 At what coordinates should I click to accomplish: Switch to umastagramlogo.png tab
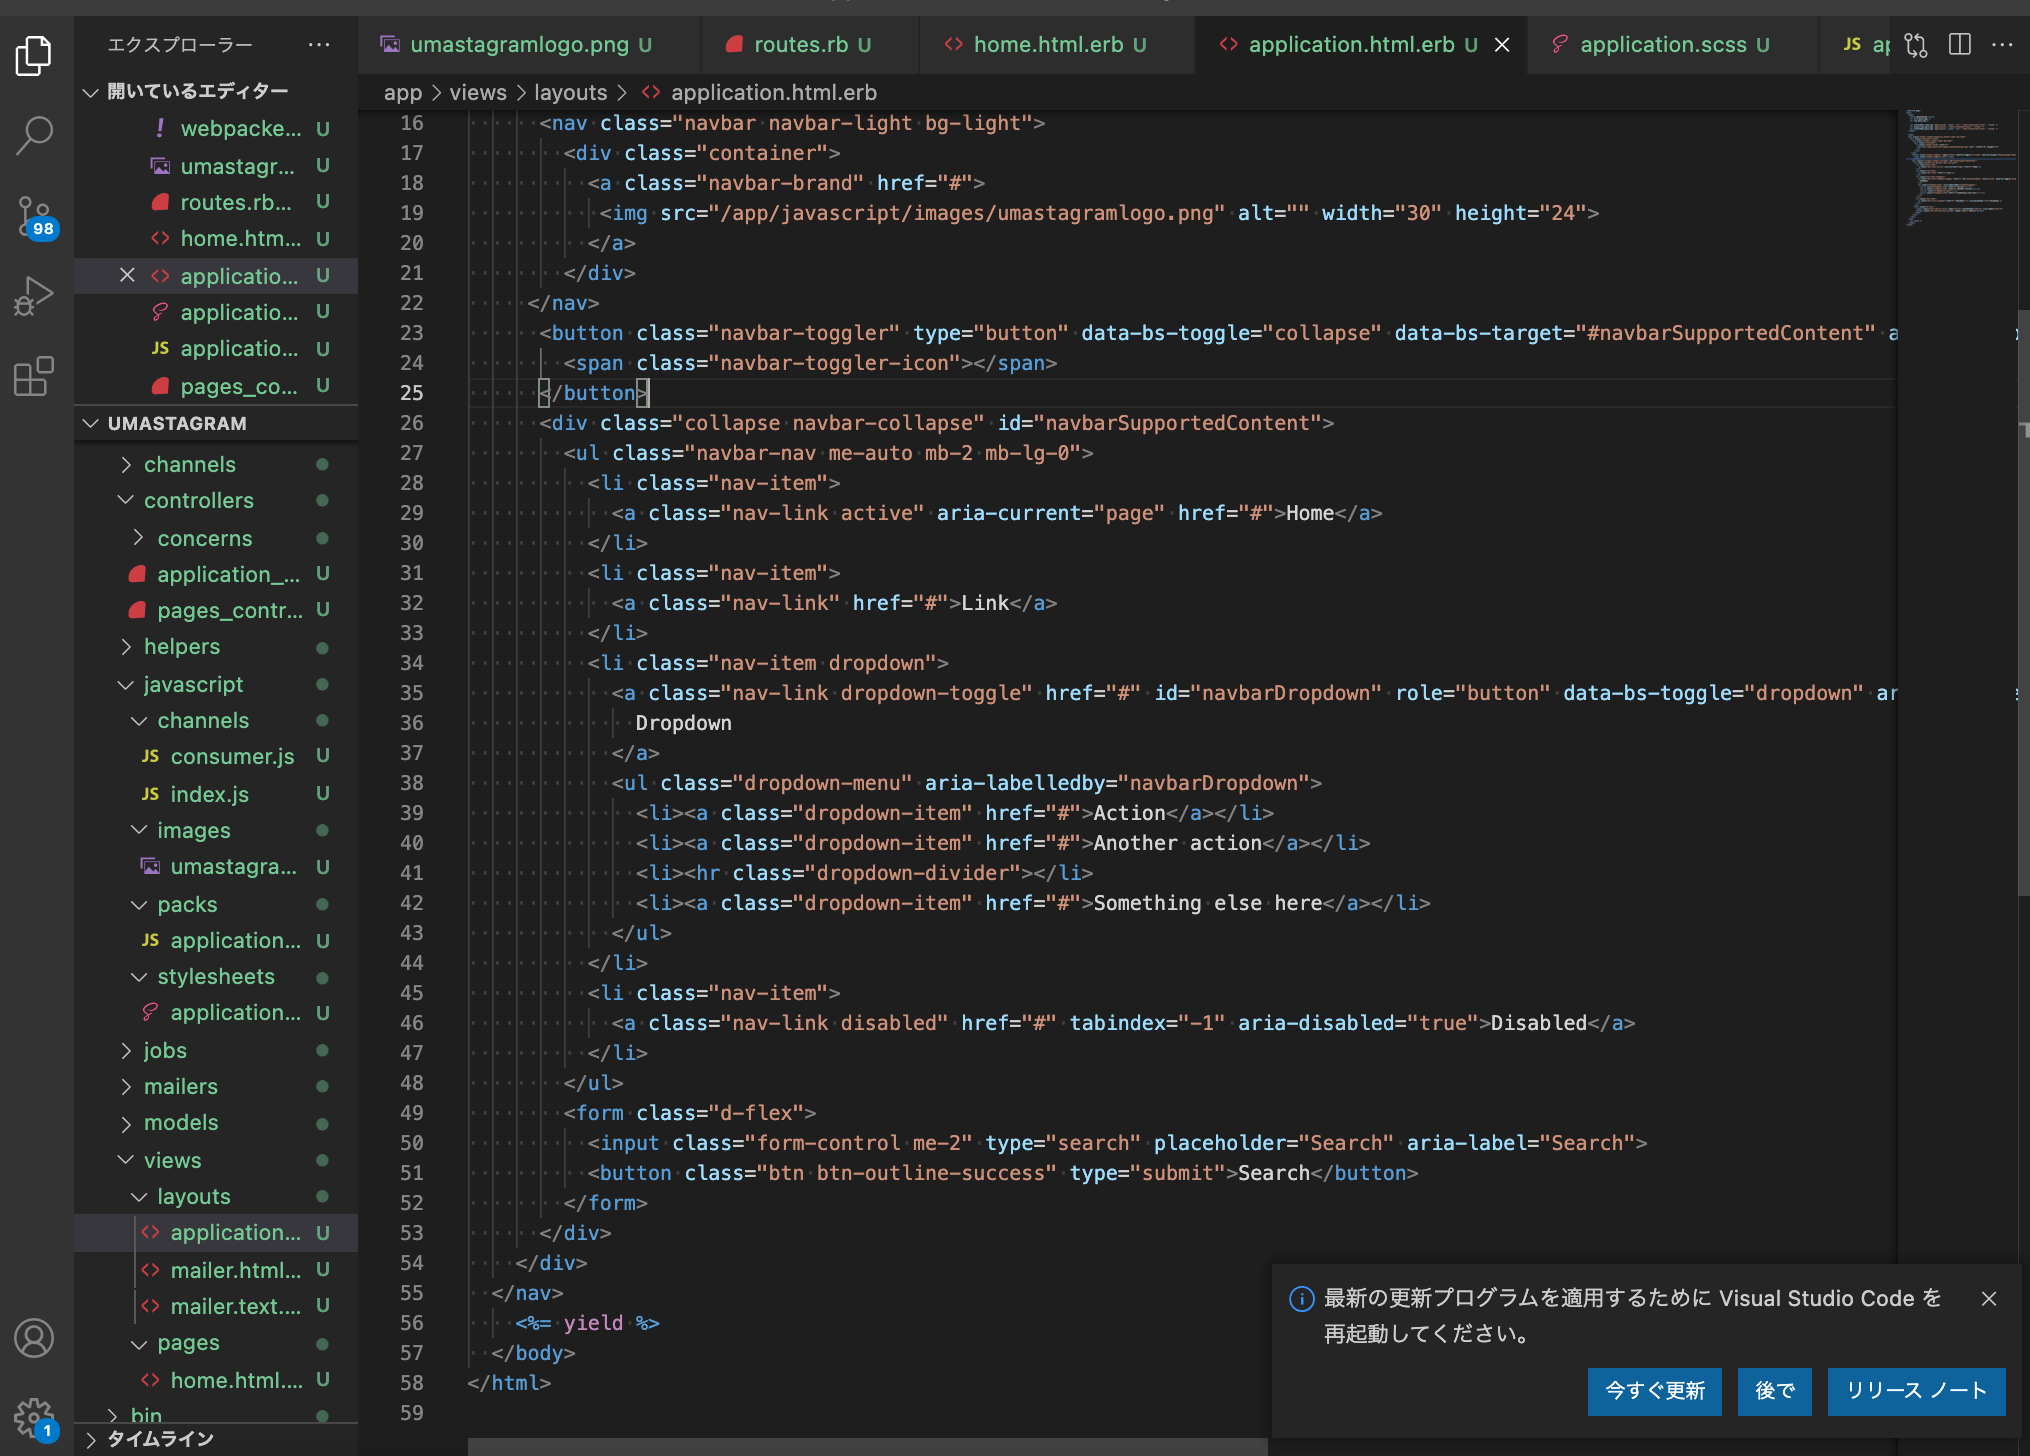530,45
